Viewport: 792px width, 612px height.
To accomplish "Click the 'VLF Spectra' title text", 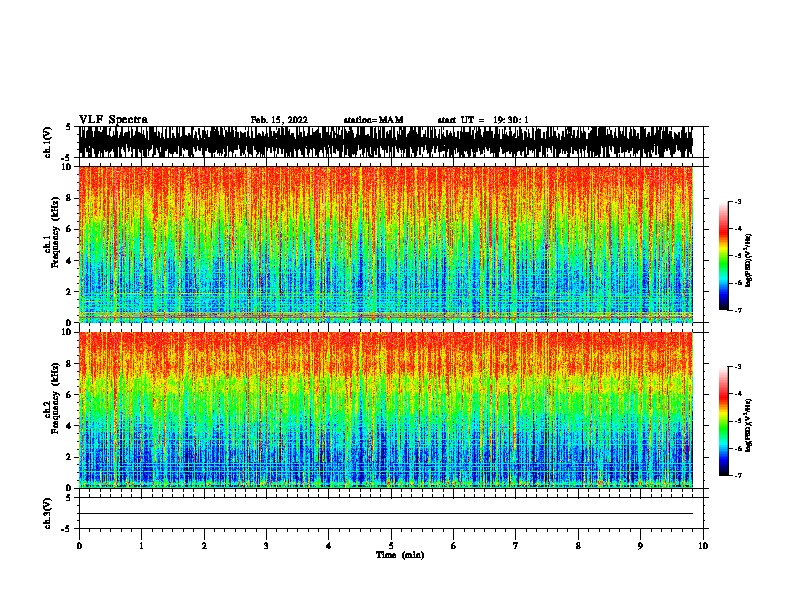I will tap(113, 120).
